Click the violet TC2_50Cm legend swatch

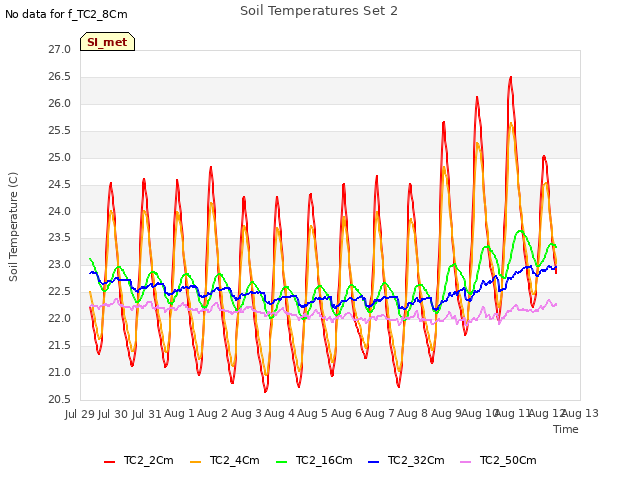point(465,462)
